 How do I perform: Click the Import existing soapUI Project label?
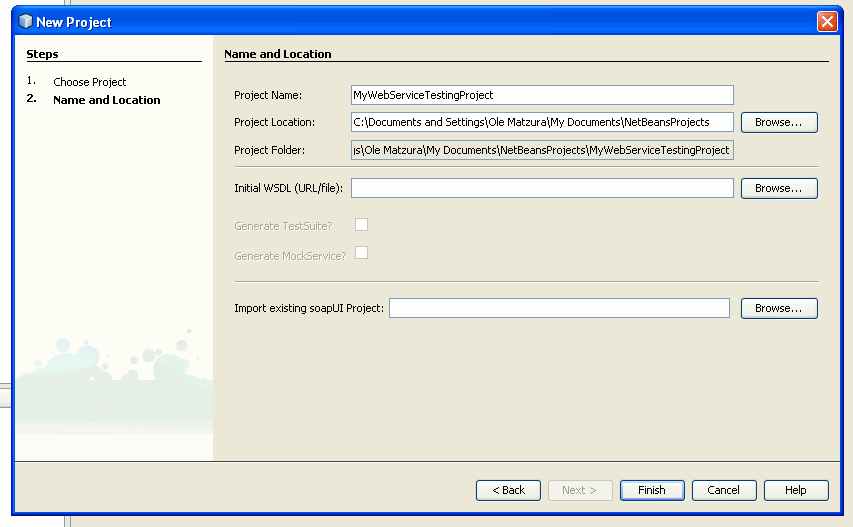[x=308, y=308]
